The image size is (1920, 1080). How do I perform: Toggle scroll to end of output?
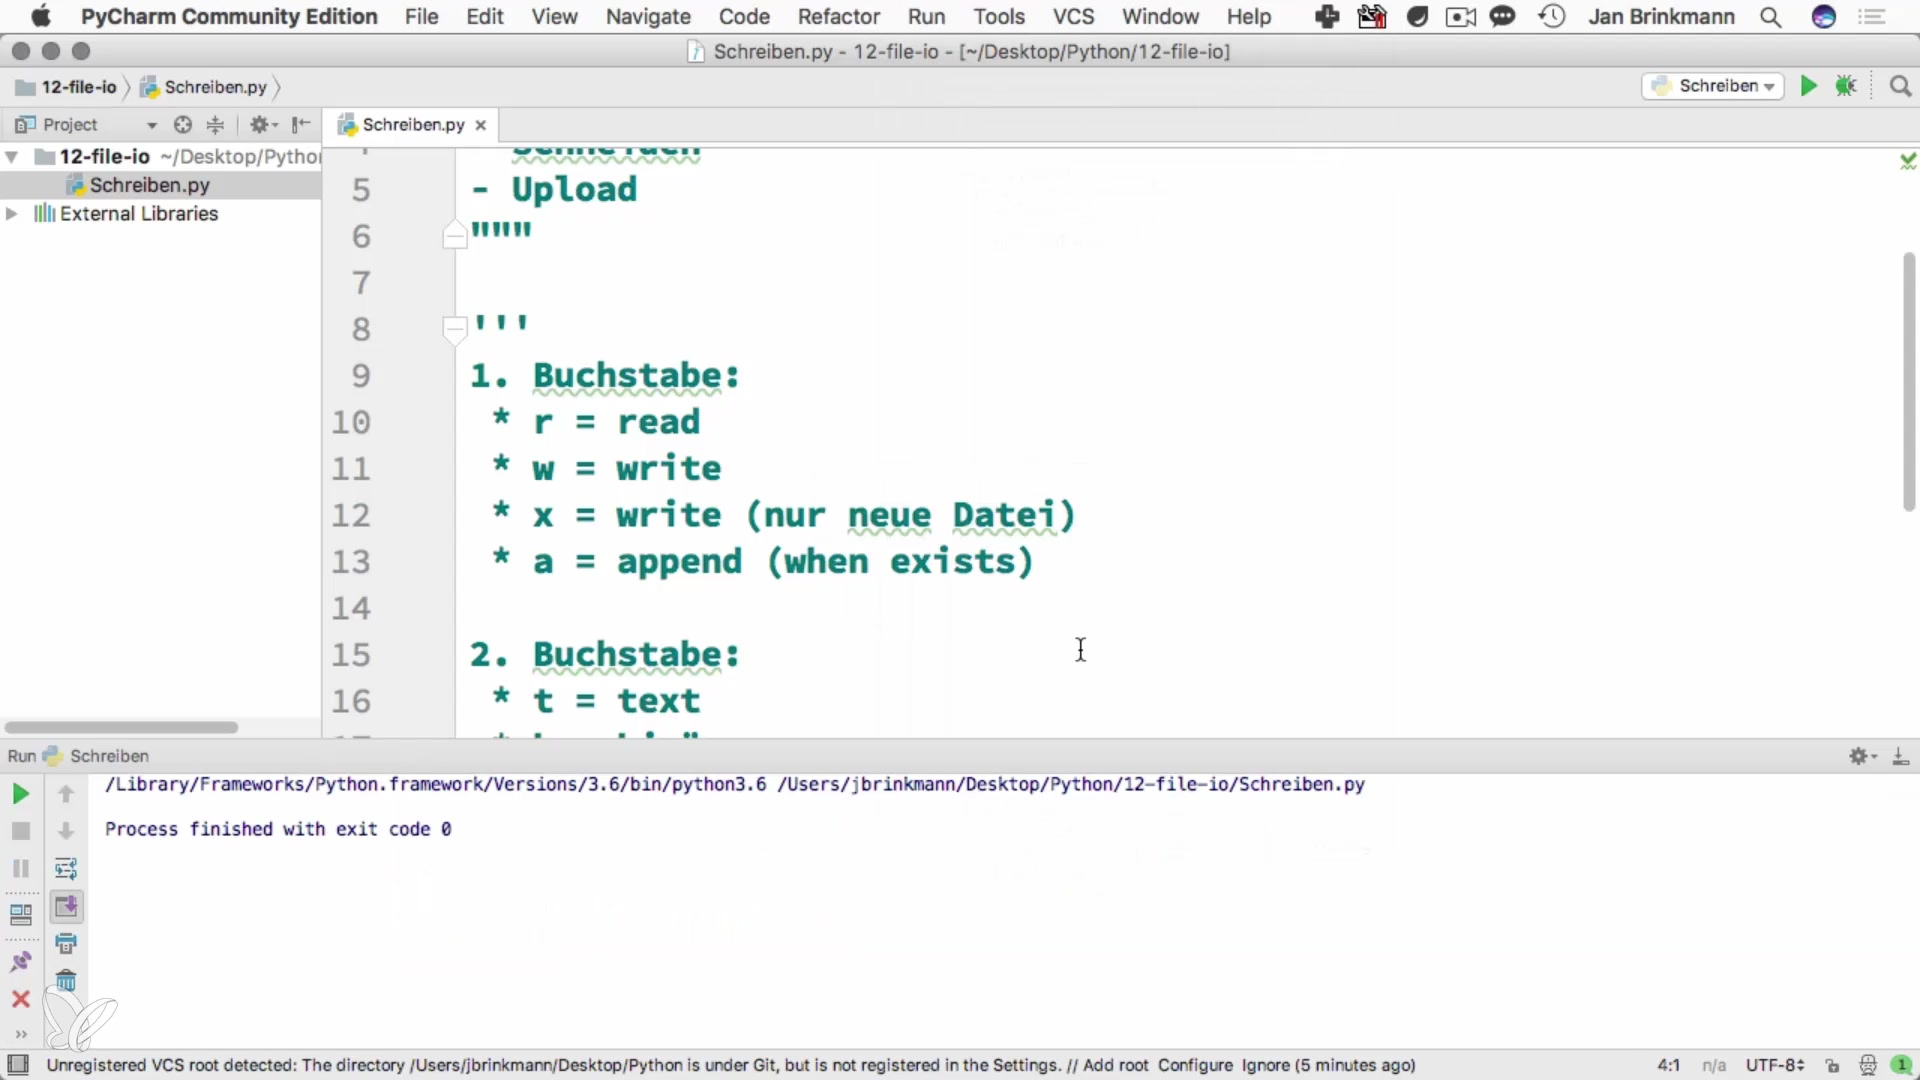pos(66,906)
